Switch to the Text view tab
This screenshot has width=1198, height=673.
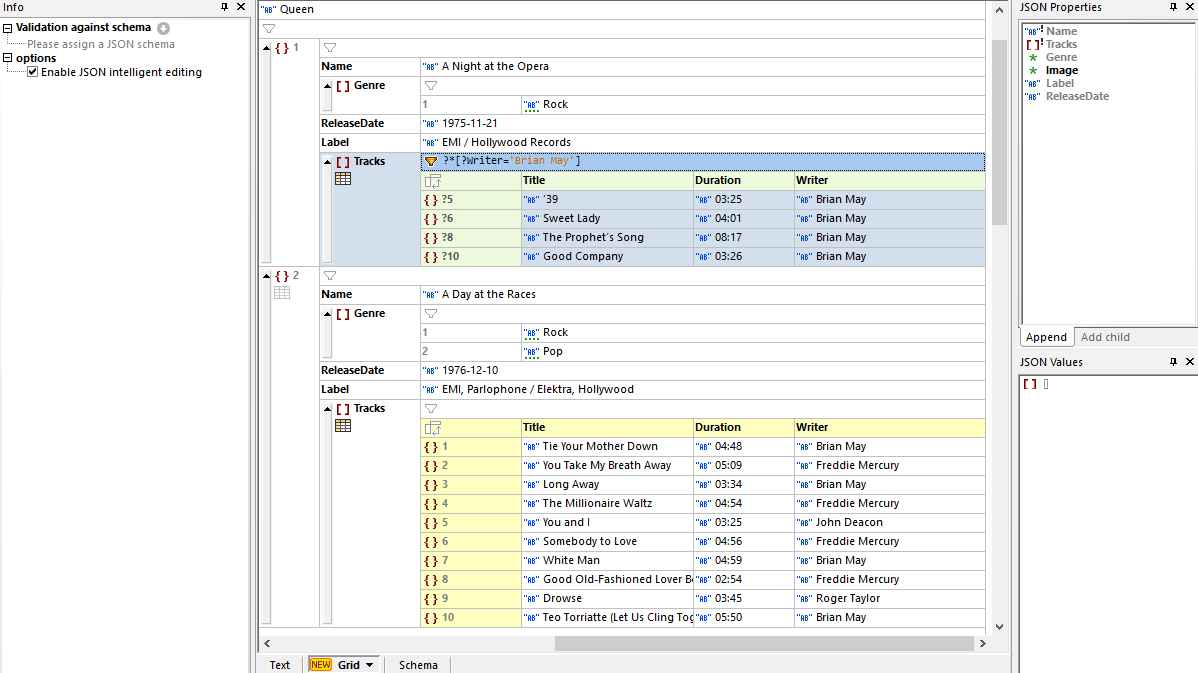pyautogui.click(x=279, y=665)
